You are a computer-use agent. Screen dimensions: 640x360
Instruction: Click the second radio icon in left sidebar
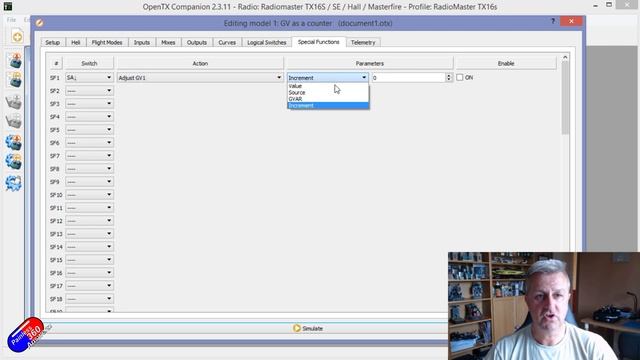[x=14, y=80]
